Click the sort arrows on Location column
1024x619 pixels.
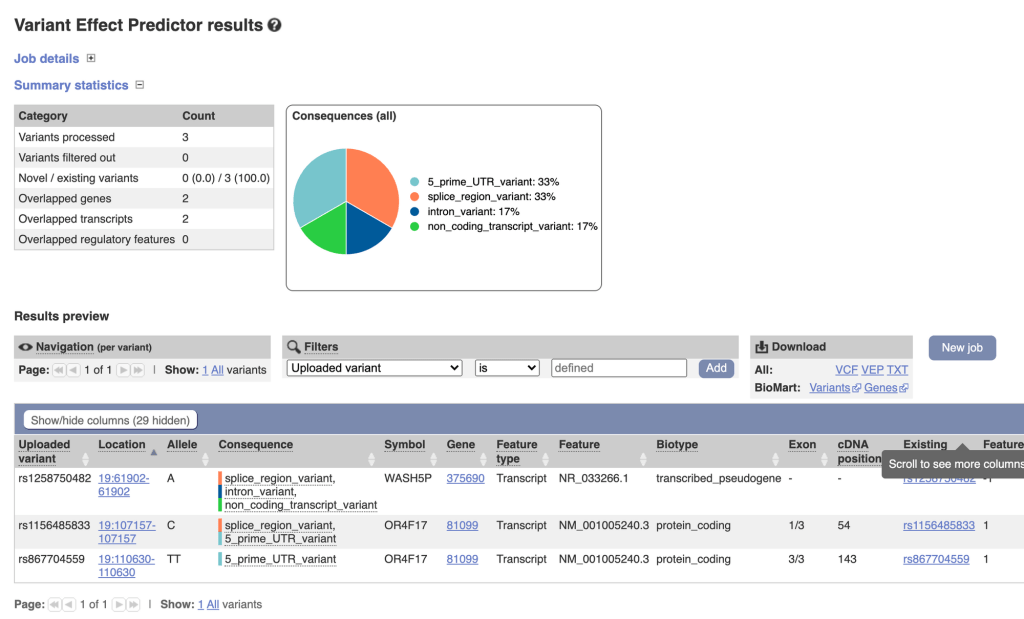tap(153, 452)
